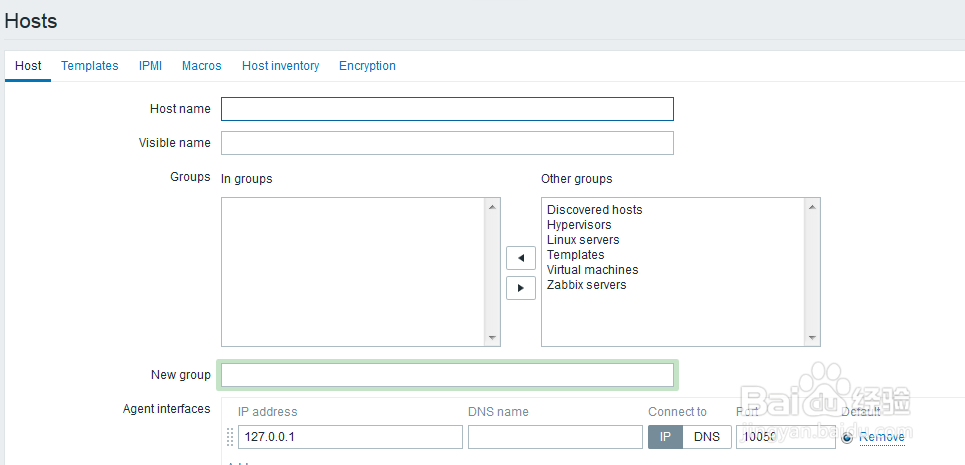Click the Remove link for agent interface
Image resolution: width=965 pixels, height=465 pixels.
tap(881, 437)
